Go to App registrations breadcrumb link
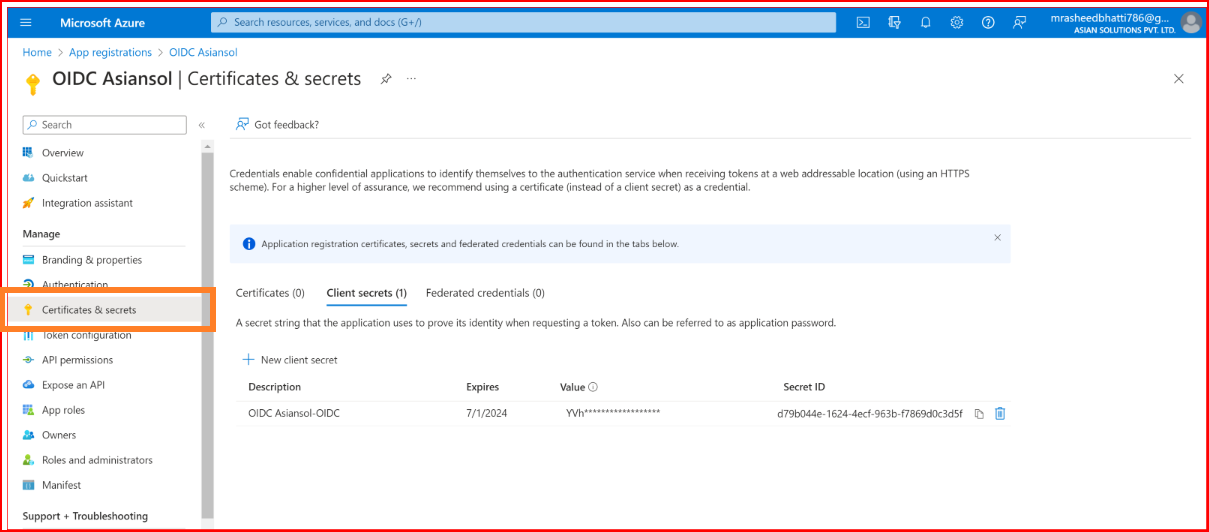Viewport: 1209px width, 532px height. [110, 52]
